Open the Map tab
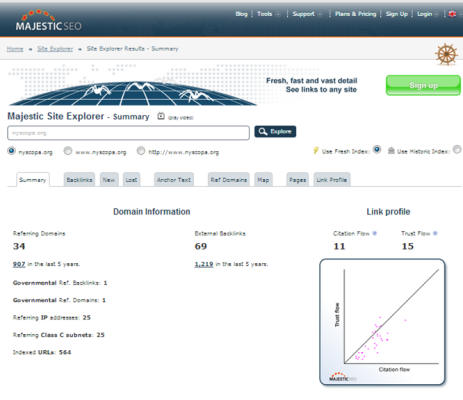The height and width of the screenshot is (400, 463). [x=263, y=180]
